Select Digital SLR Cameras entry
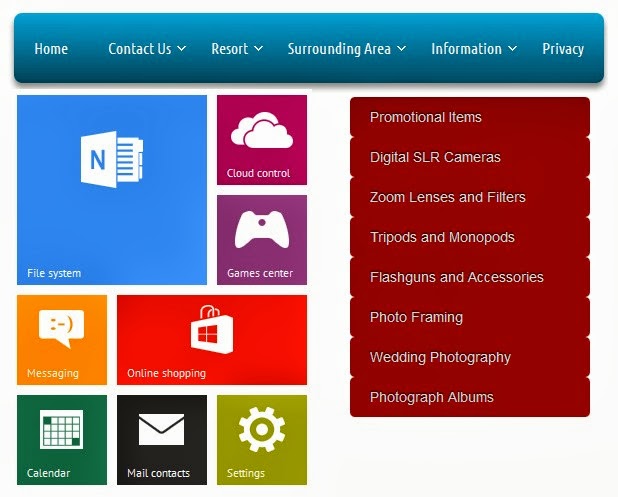Image resolution: width=618 pixels, height=497 pixels. click(x=470, y=157)
